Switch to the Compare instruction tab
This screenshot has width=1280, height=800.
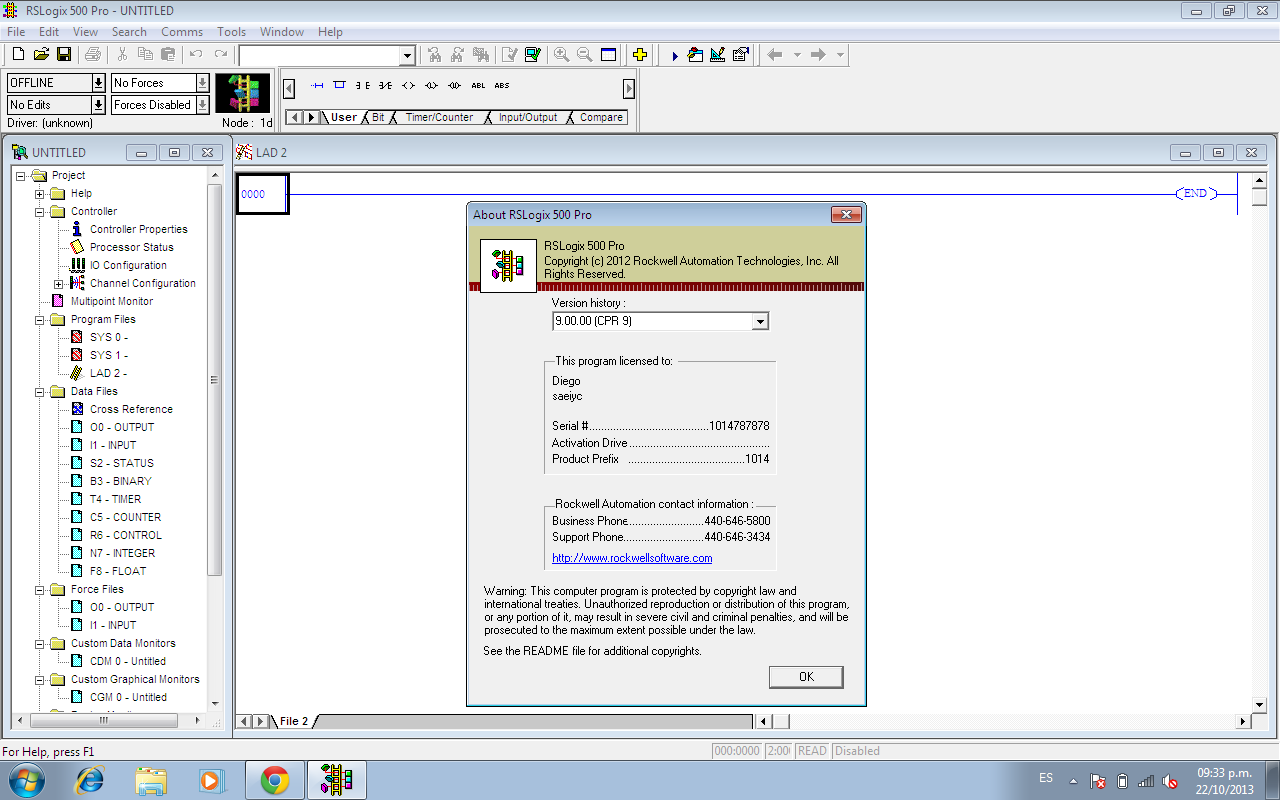[601, 118]
